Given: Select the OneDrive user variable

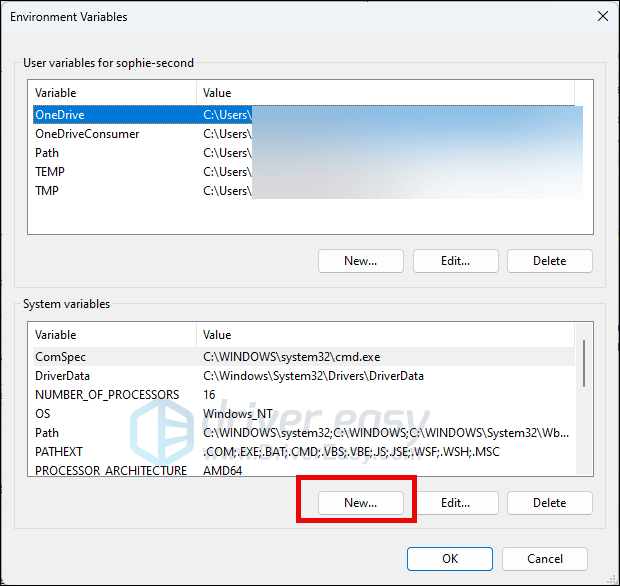Looking at the screenshot, I should point(60,115).
